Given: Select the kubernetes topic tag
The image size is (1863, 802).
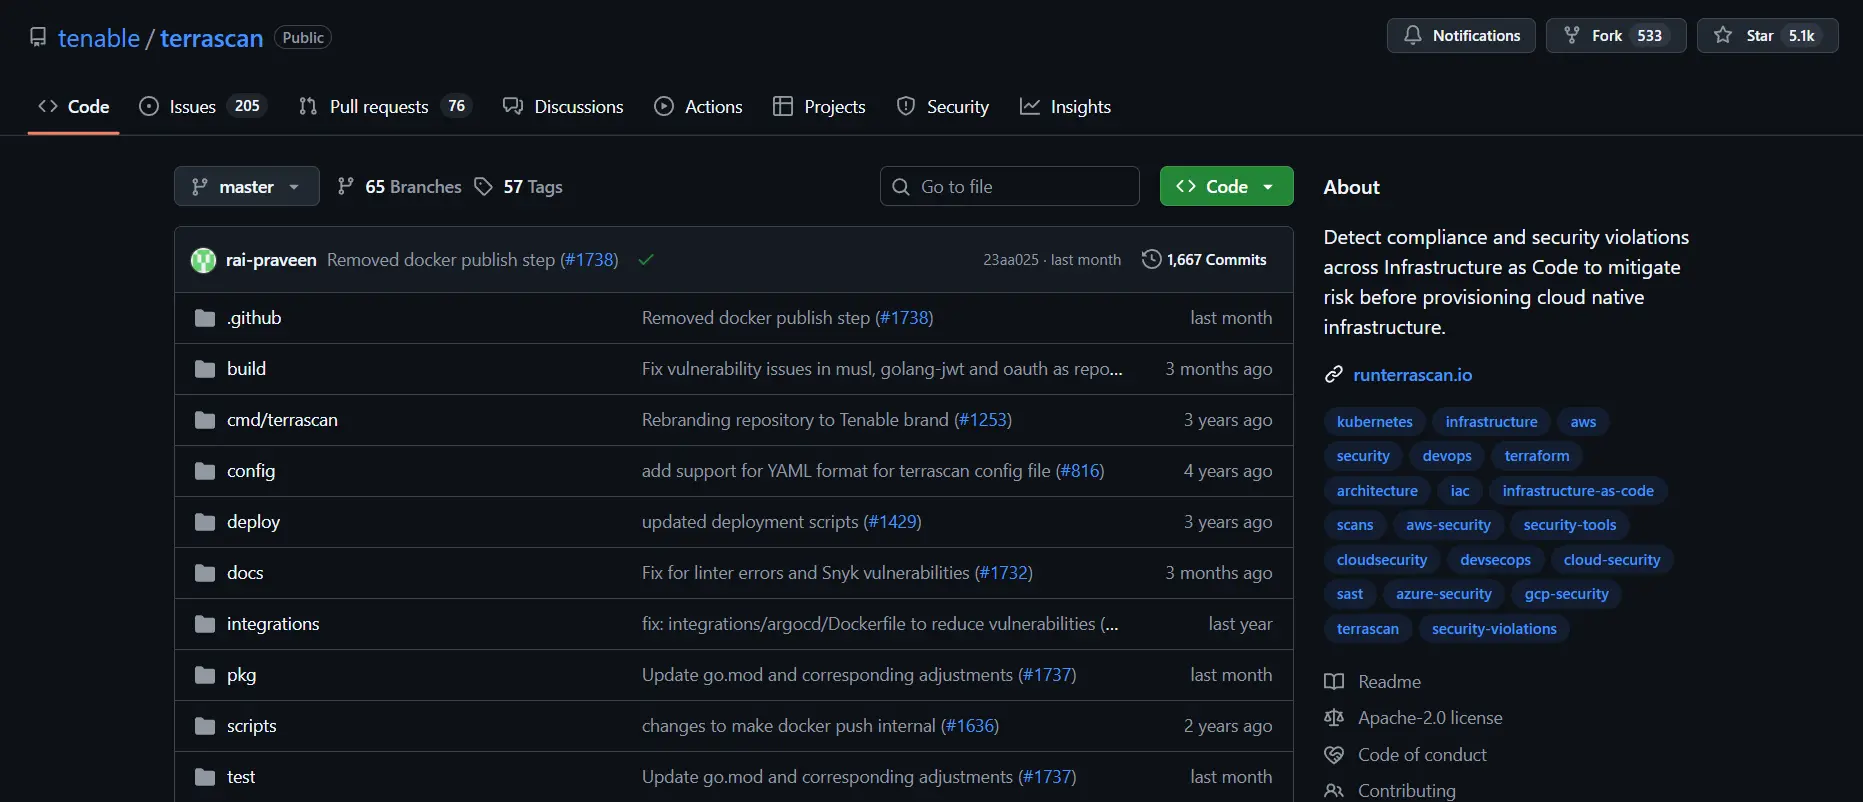Looking at the screenshot, I should click(x=1375, y=422).
